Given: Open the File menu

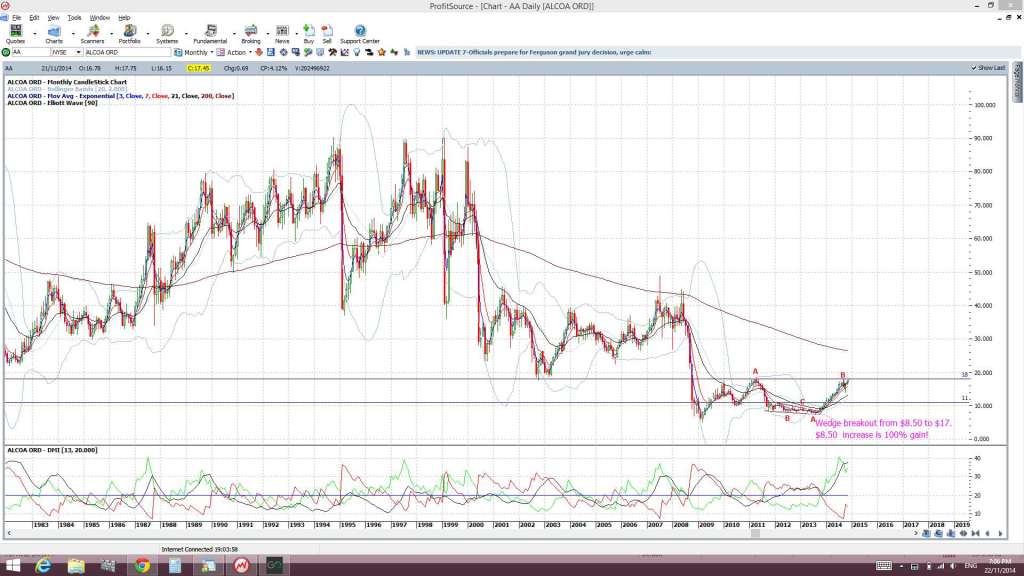Looking at the screenshot, I should pos(16,18).
